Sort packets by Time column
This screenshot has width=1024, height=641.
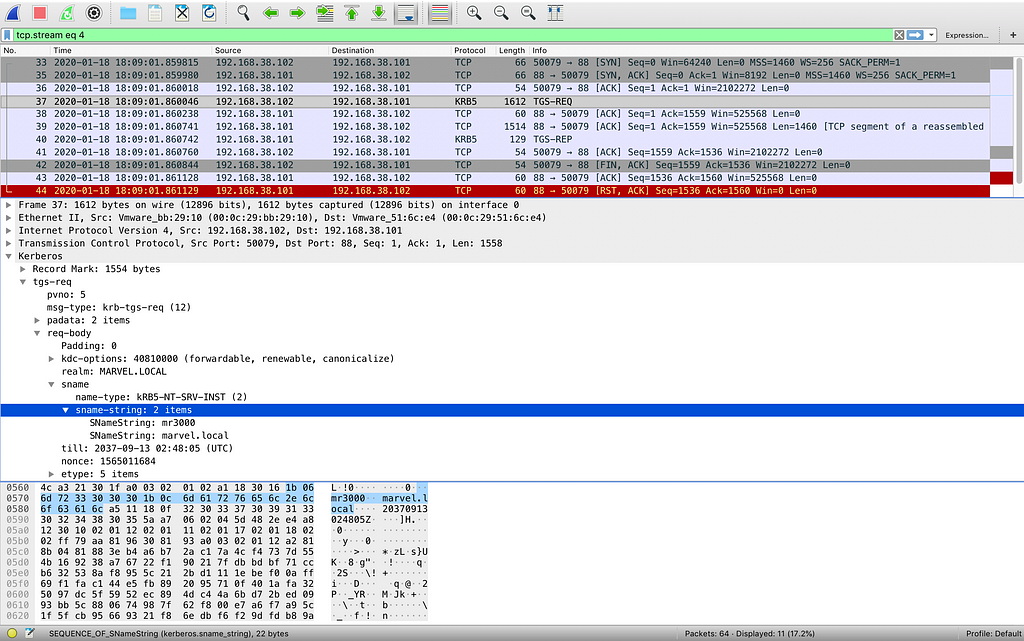tap(131, 50)
